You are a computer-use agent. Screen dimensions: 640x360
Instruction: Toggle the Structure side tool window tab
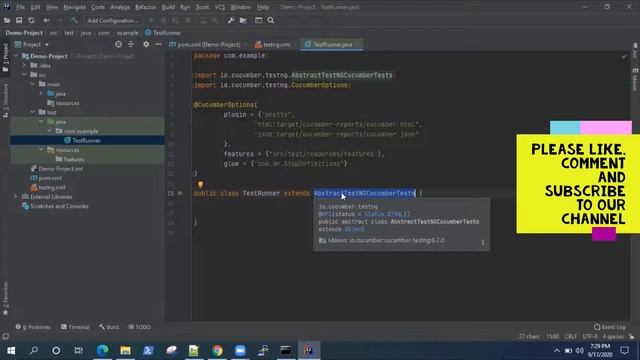pos(5,100)
